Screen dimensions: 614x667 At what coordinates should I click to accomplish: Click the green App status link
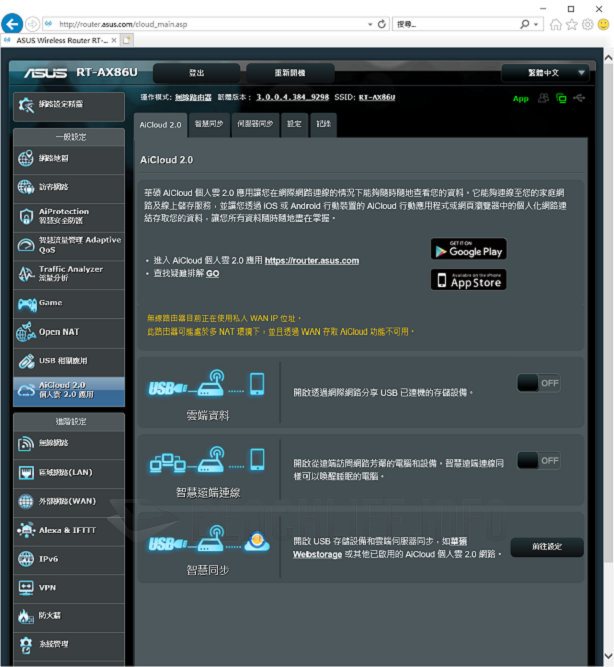(x=520, y=99)
